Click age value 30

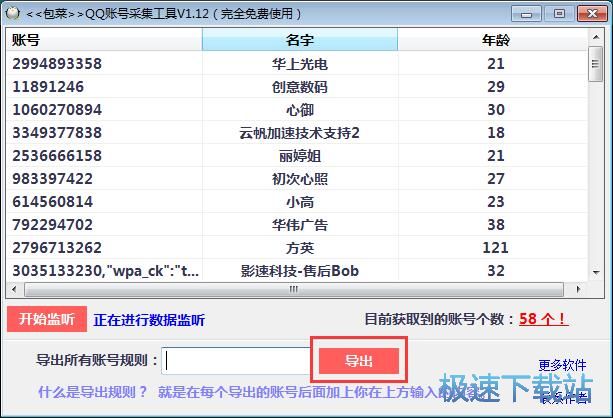tap(496, 109)
